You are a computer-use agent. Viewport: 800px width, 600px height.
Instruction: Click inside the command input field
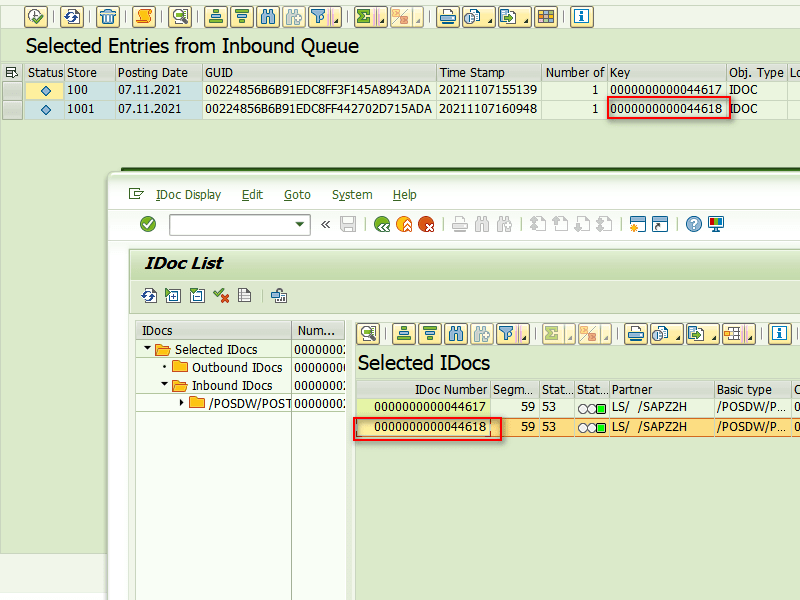click(231, 225)
